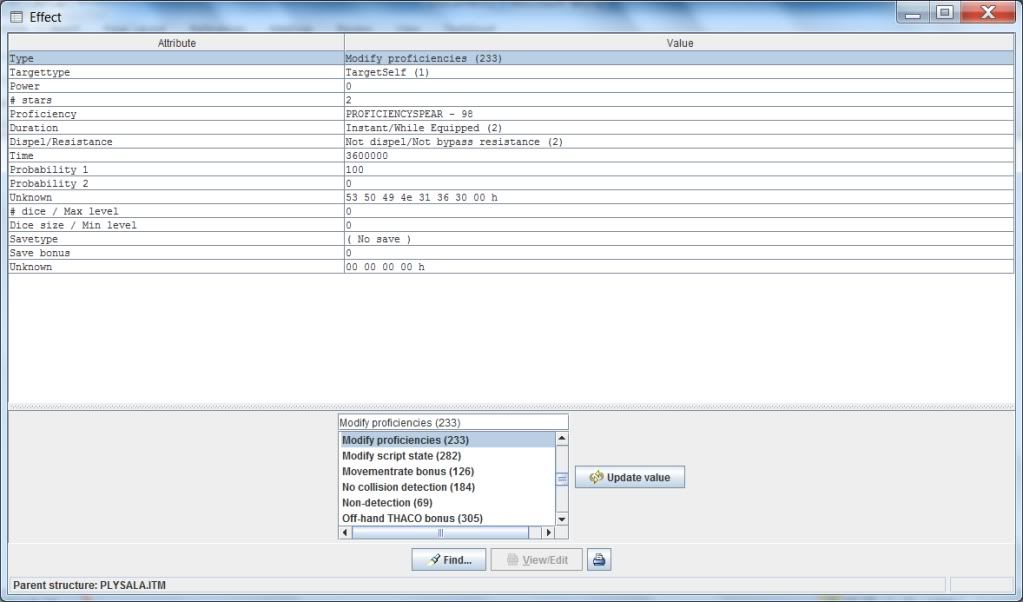
Task: Click the Attribute column header
Action: coord(176,43)
